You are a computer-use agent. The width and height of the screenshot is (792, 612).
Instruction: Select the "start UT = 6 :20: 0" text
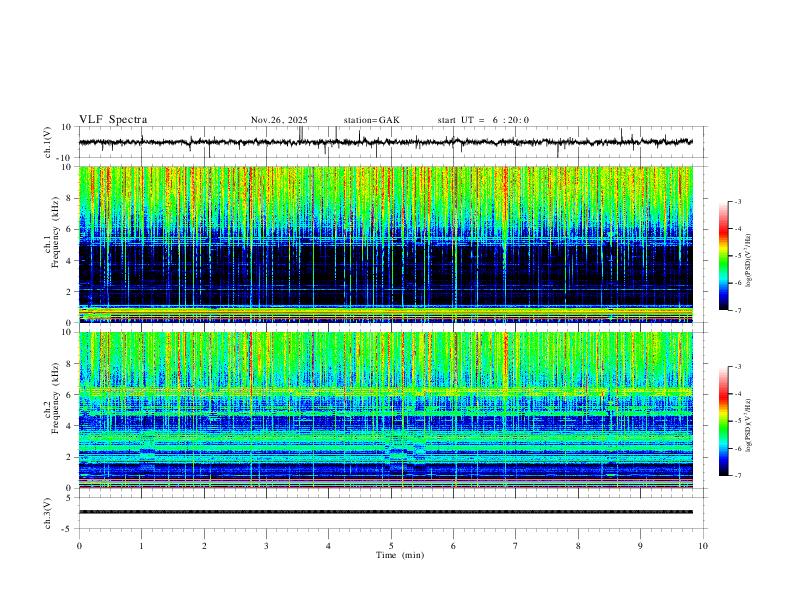click(x=483, y=120)
